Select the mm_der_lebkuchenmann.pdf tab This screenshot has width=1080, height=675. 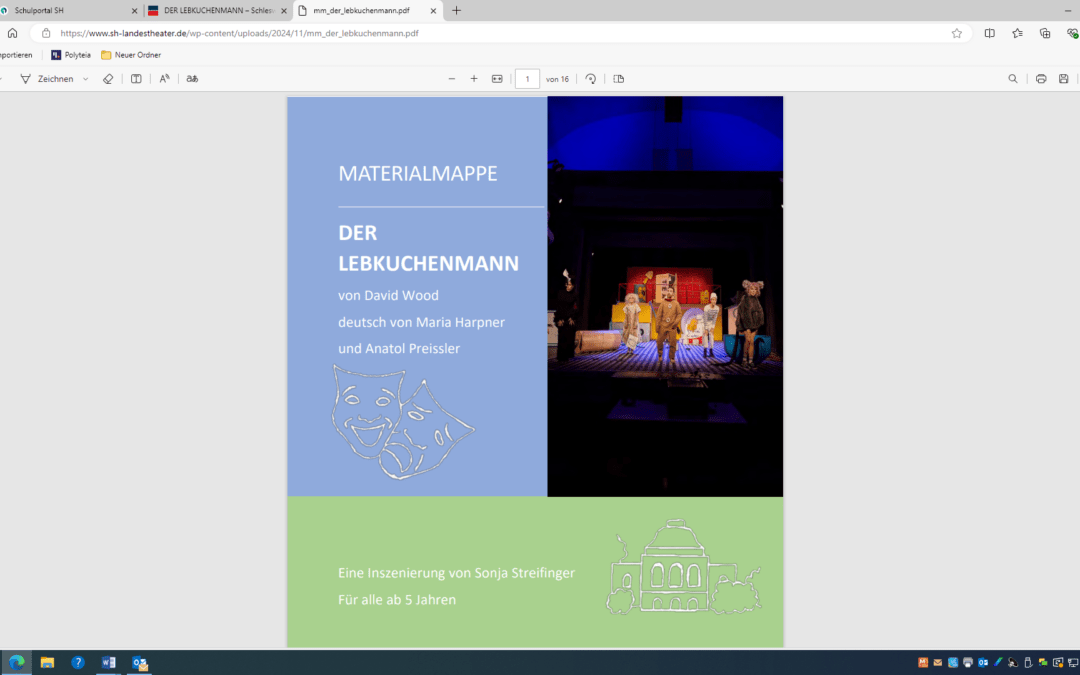[x=368, y=10]
